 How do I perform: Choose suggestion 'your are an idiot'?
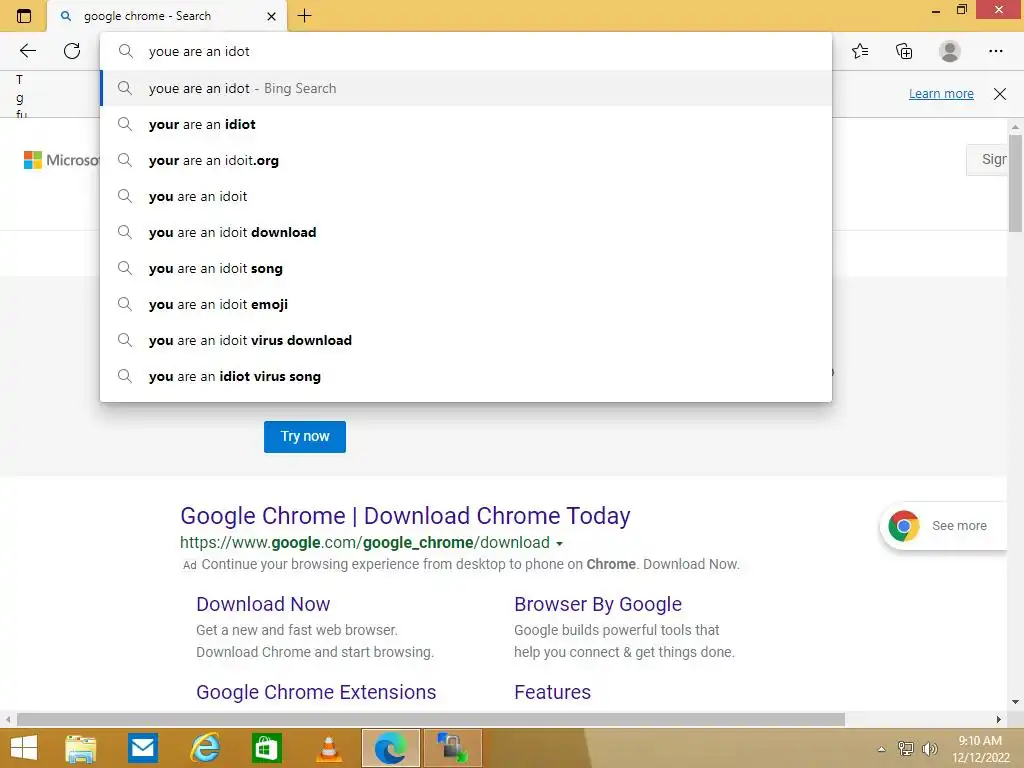(x=466, y=124)
